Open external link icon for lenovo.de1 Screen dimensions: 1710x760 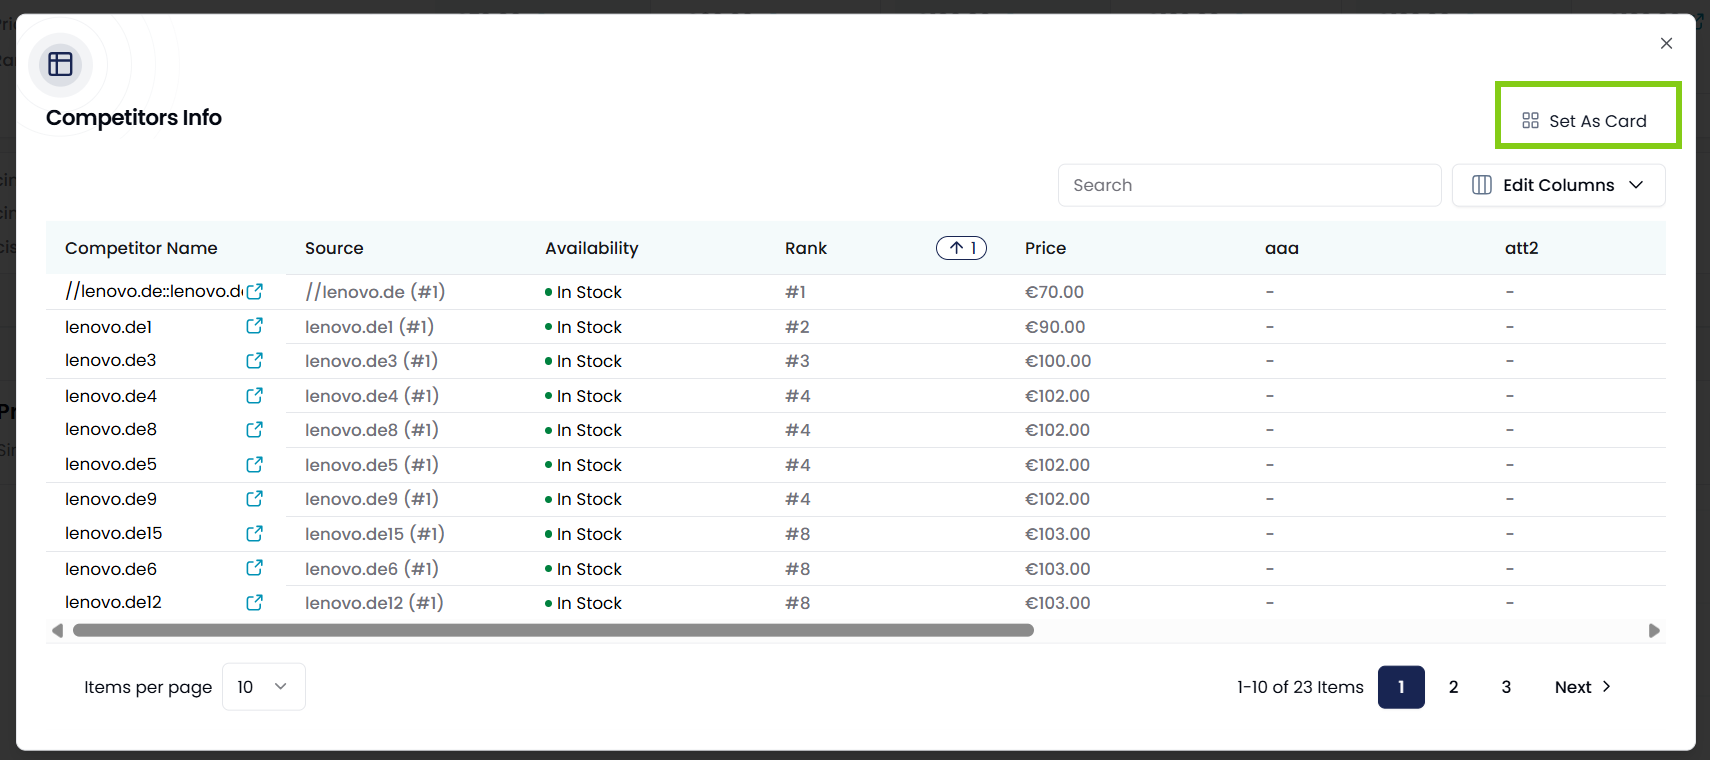pos(255,326)
